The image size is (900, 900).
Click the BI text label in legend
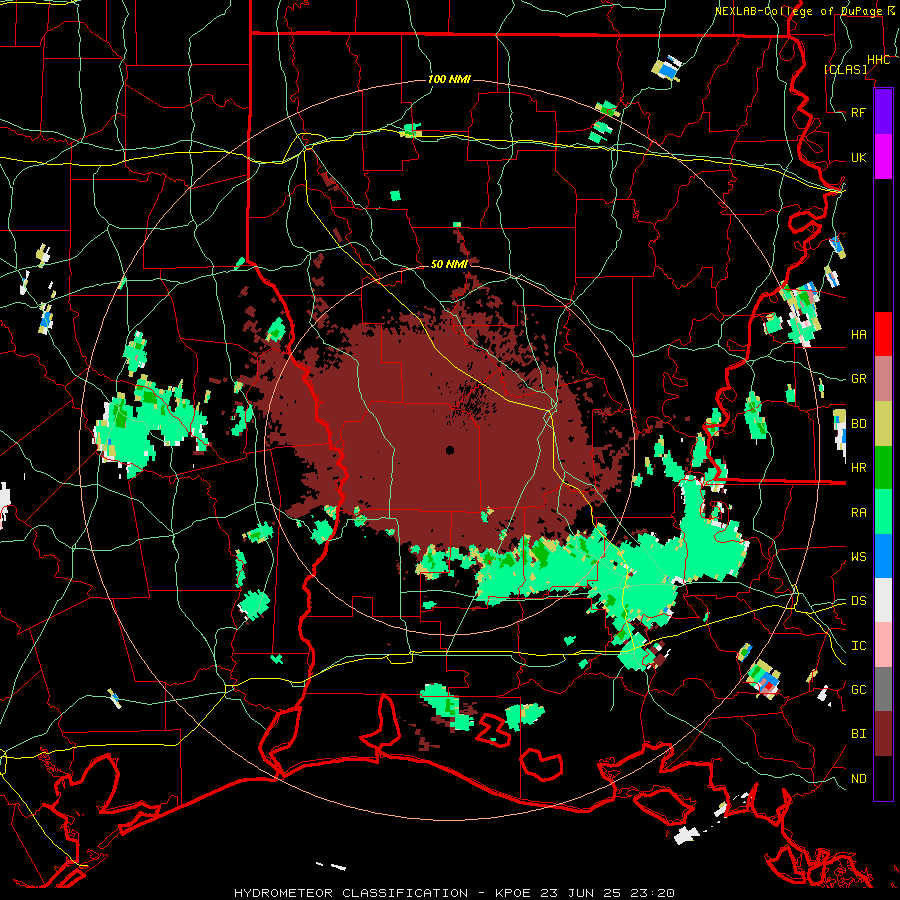pos(859,734)
